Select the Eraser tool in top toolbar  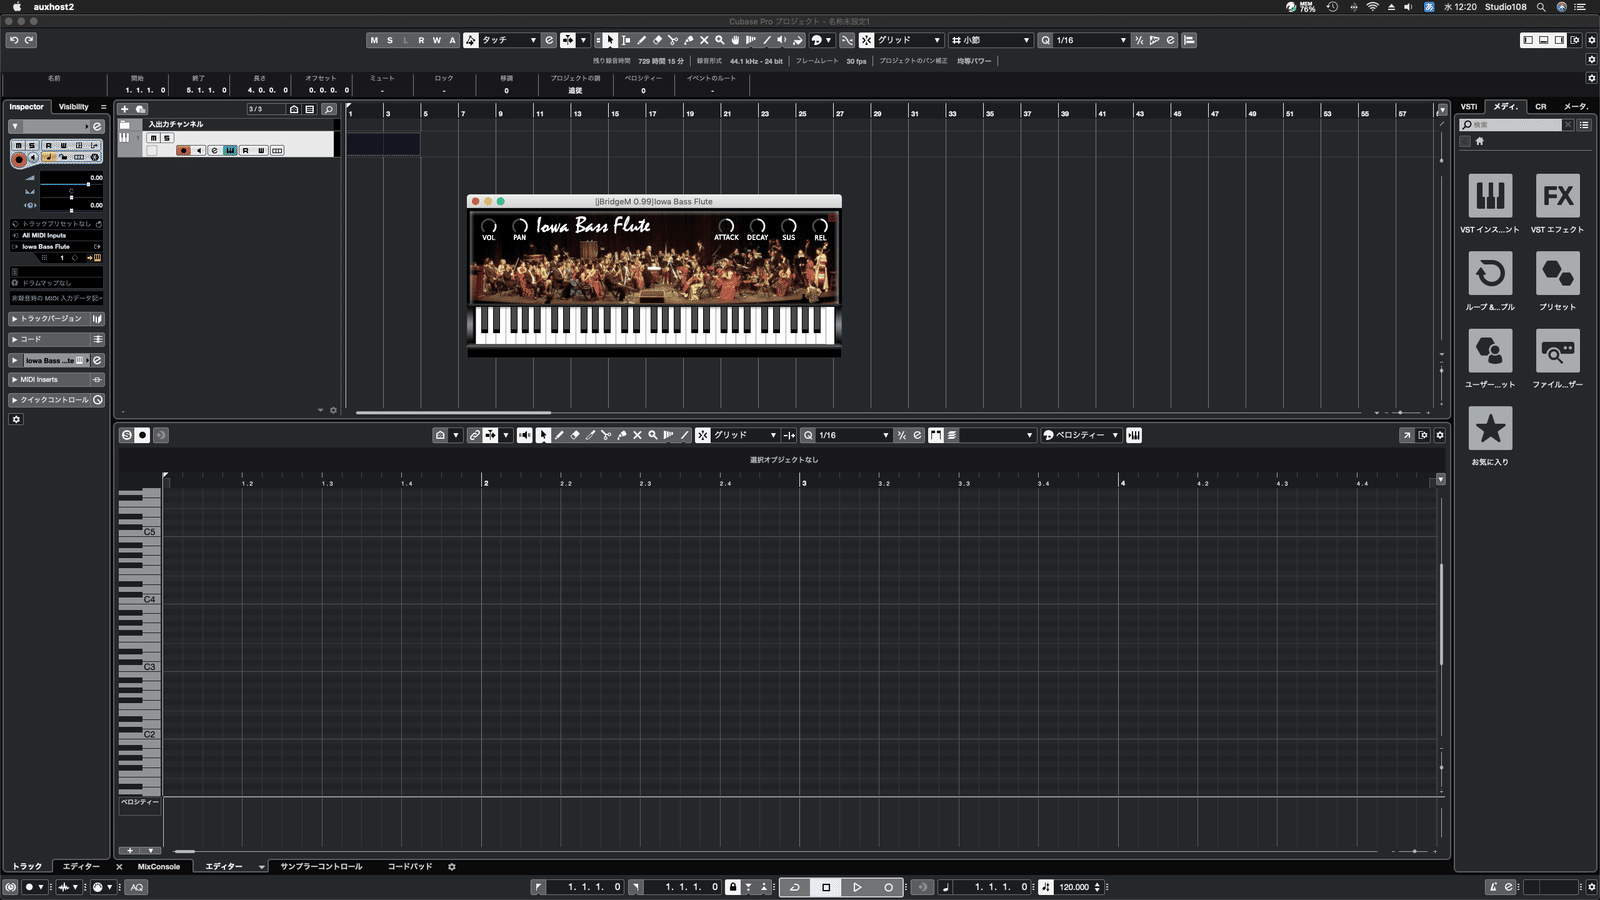pos(657,40)
